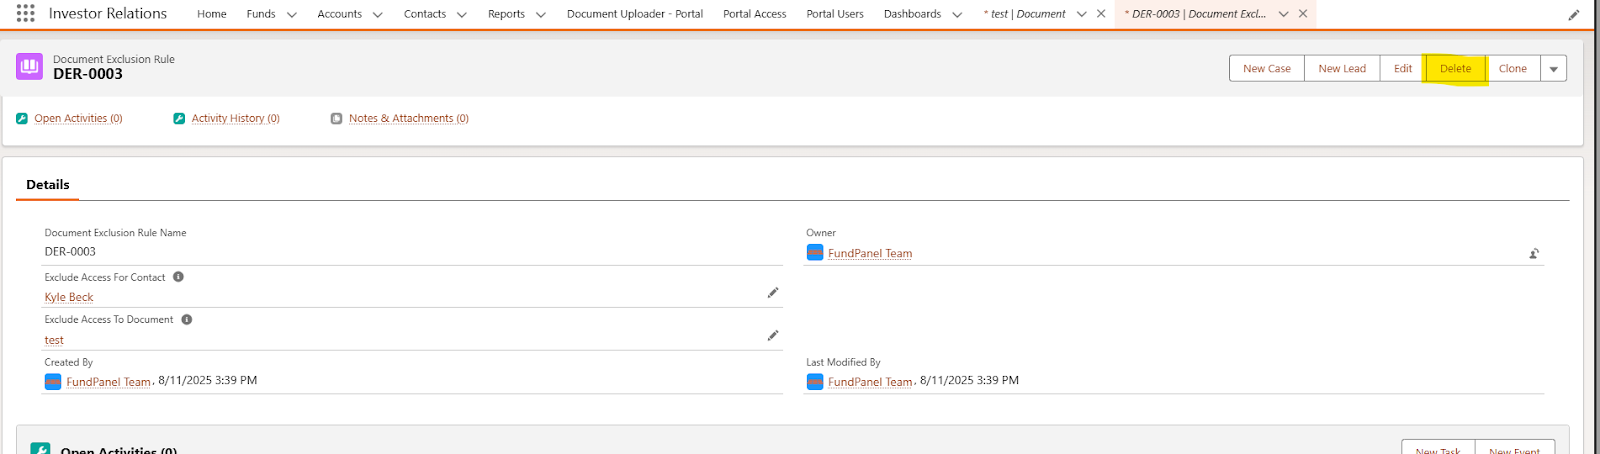Screen dimensions: 1600x454
Task: Open the Activity History (0) link
Action: coord(236,118)
